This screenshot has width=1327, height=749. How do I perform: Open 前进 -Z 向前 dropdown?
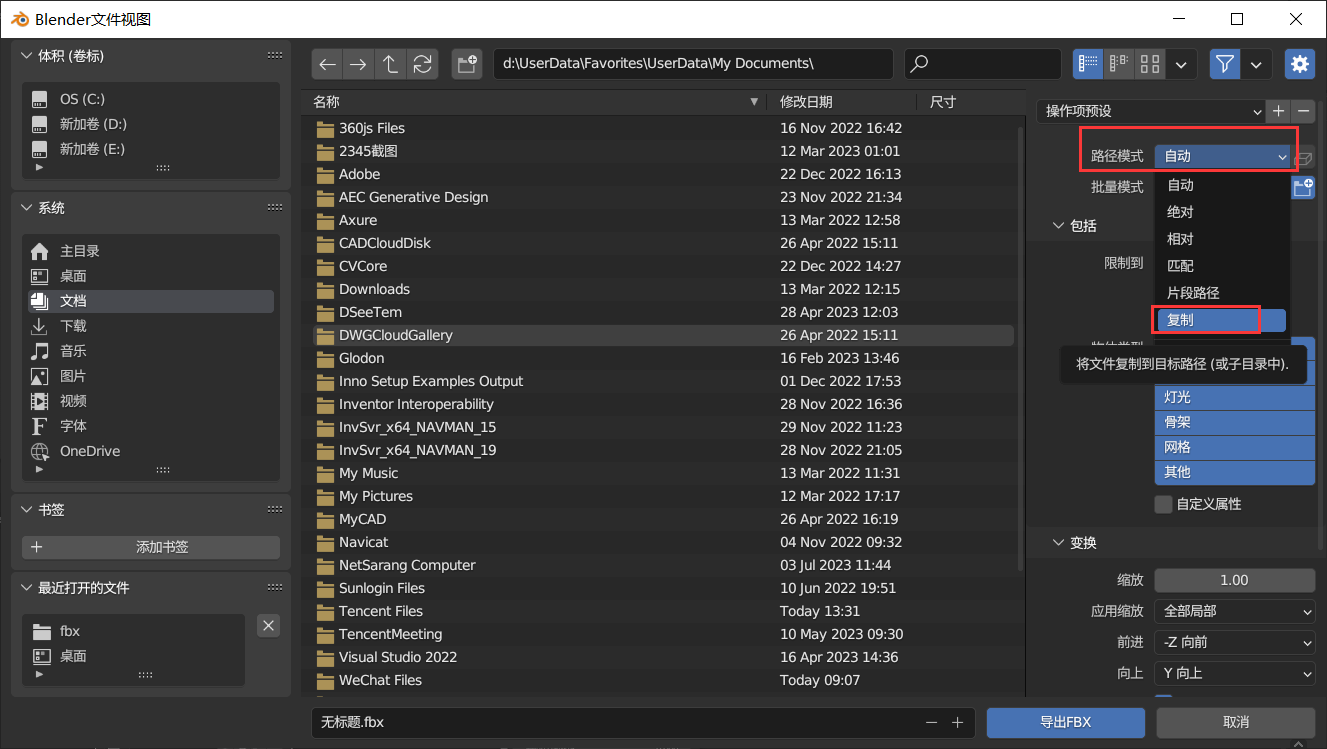pos(1234,642)
